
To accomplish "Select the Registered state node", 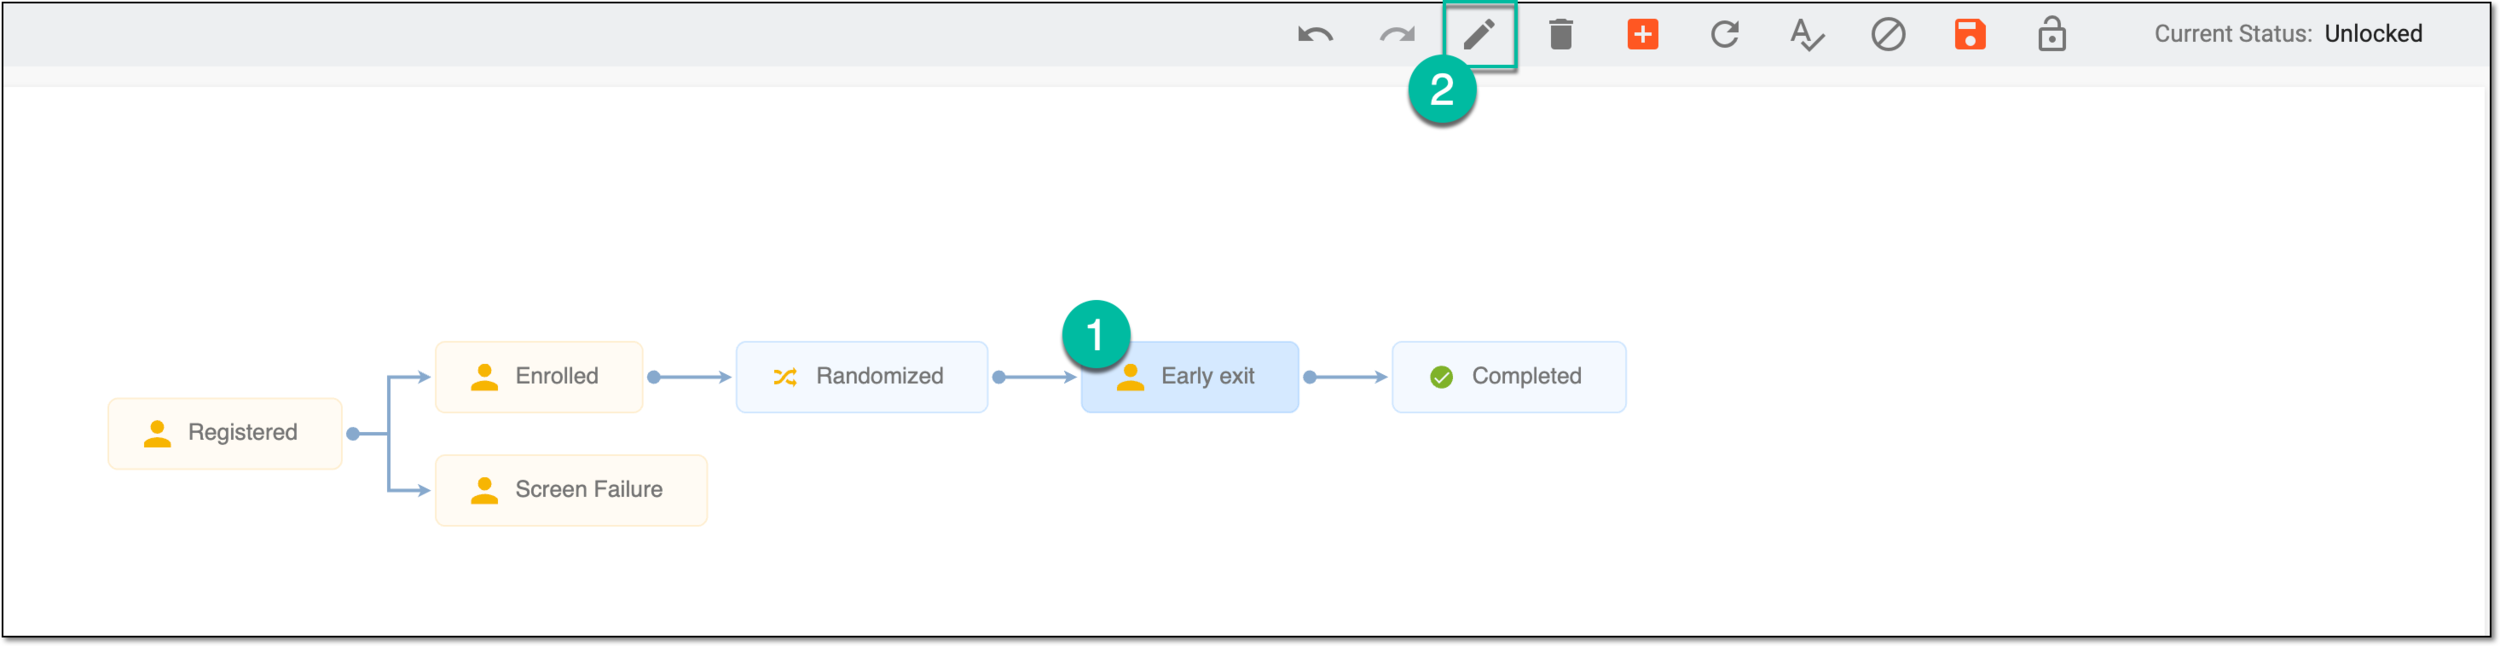I will pos(225,433).
